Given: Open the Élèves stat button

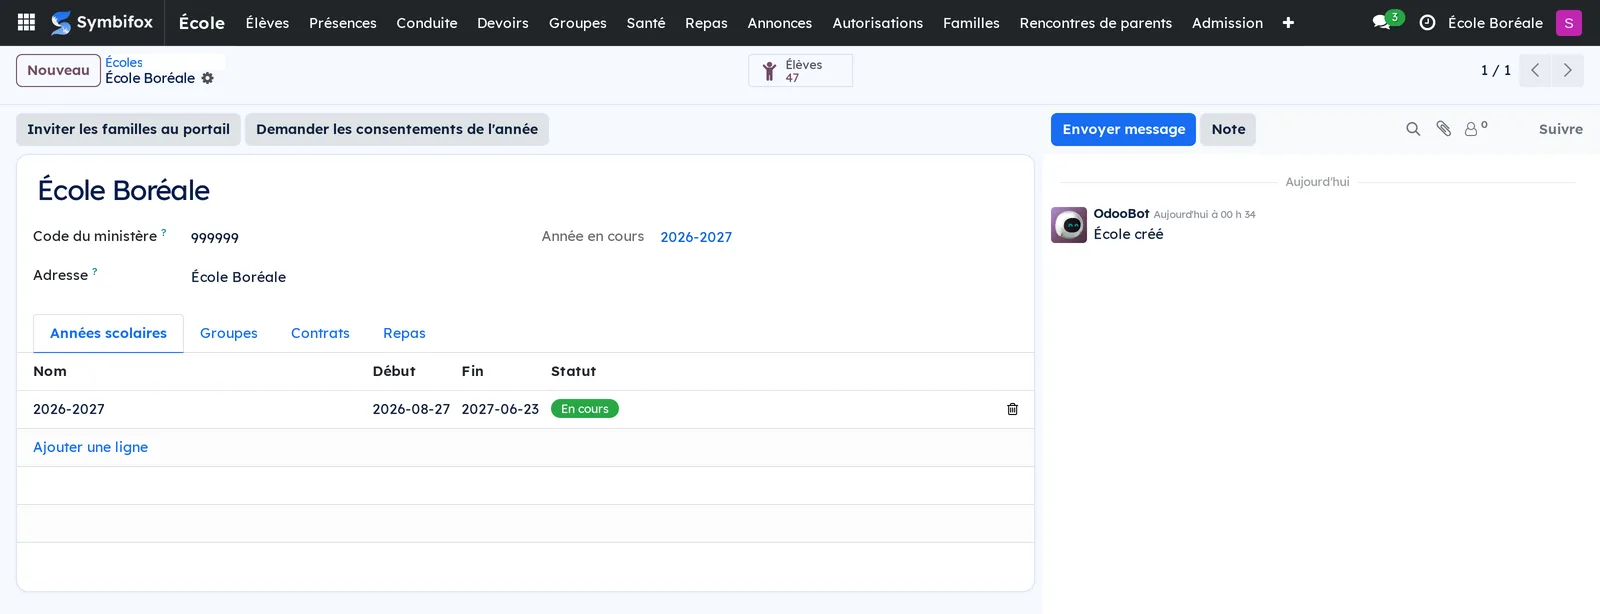Looking at the screenshot, I should [x=800, y=71].
